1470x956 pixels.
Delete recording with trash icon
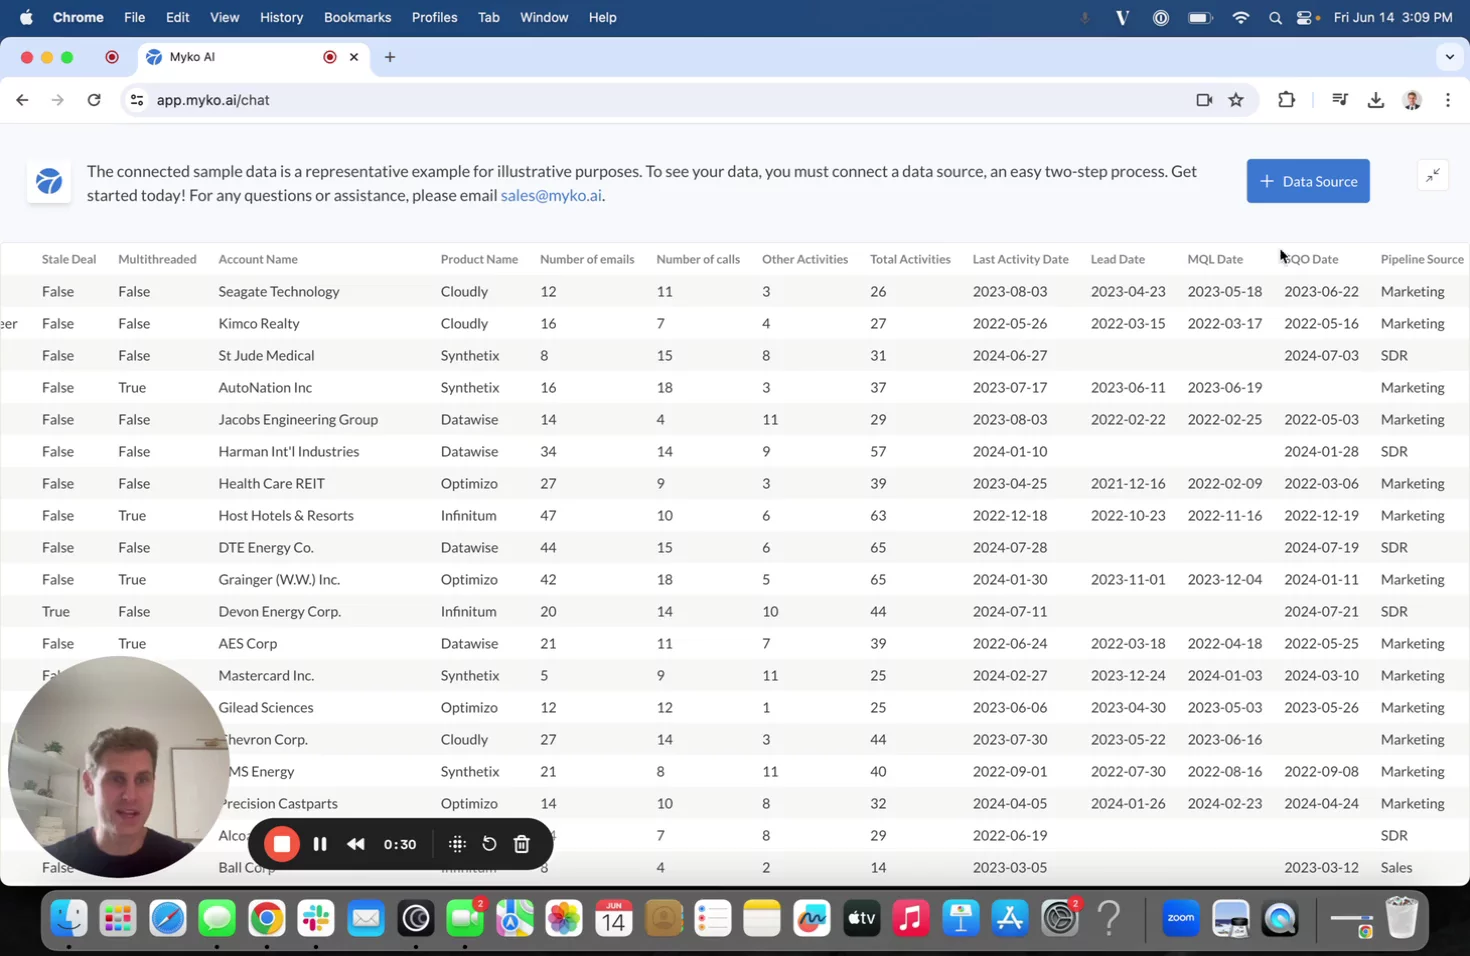click(521, 844)
